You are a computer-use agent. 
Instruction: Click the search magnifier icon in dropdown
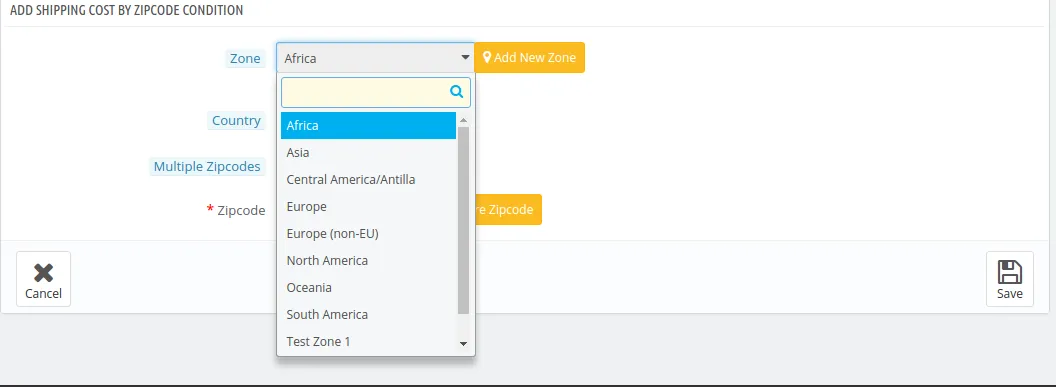coord(457,92)
